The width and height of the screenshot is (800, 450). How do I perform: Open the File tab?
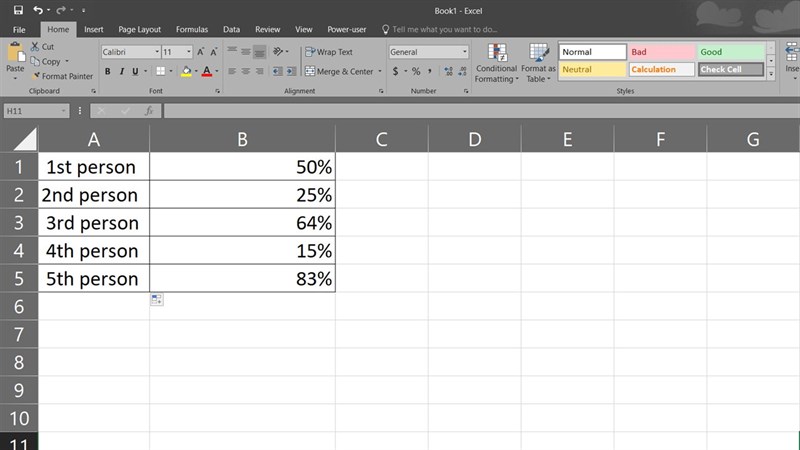[x=19, y=30]
